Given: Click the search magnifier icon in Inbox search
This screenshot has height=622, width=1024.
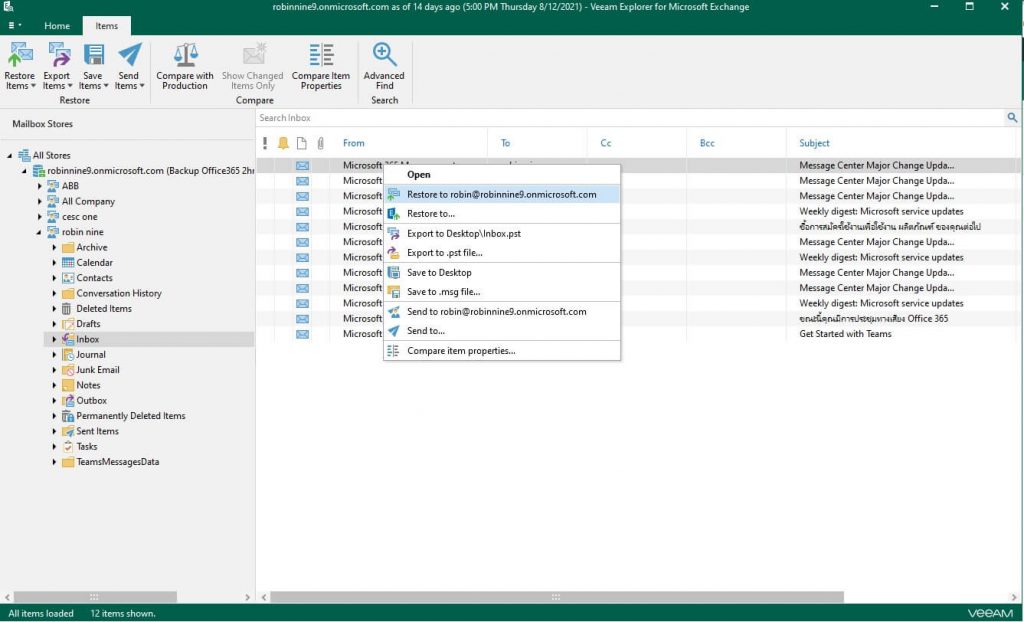Looking at the screenshot, I should coord(1012,118).
